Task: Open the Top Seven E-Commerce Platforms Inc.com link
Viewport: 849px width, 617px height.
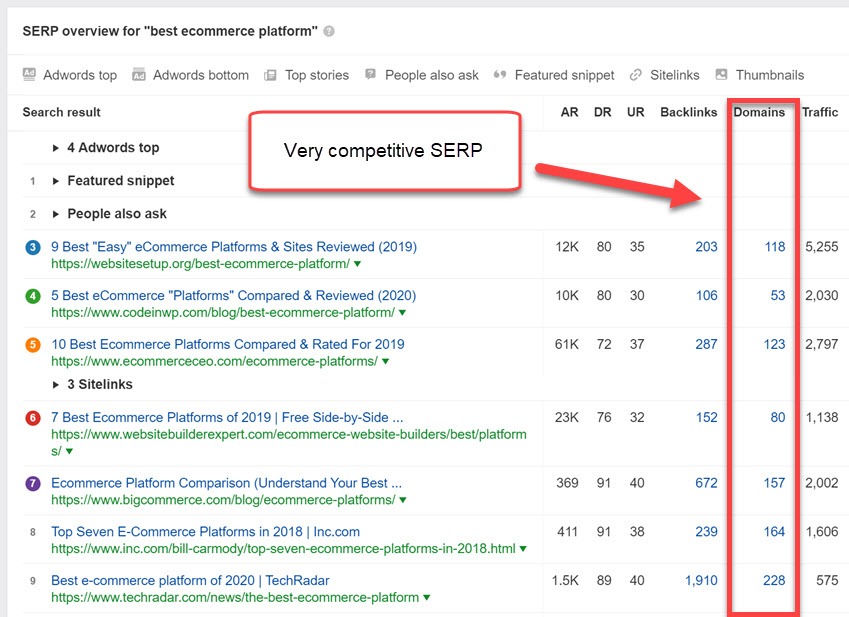Action: click(x=205, y=531)
